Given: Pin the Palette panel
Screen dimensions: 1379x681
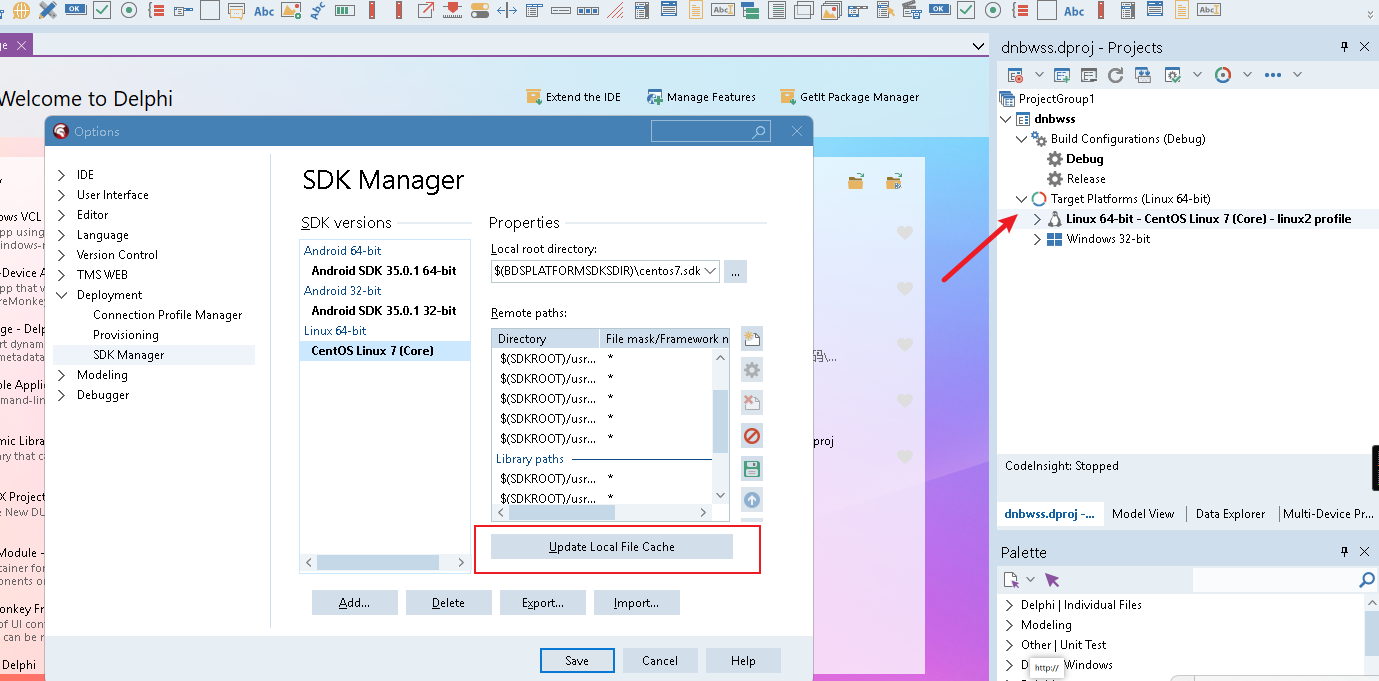Looking at the screenshot, I should point(1345,552).
